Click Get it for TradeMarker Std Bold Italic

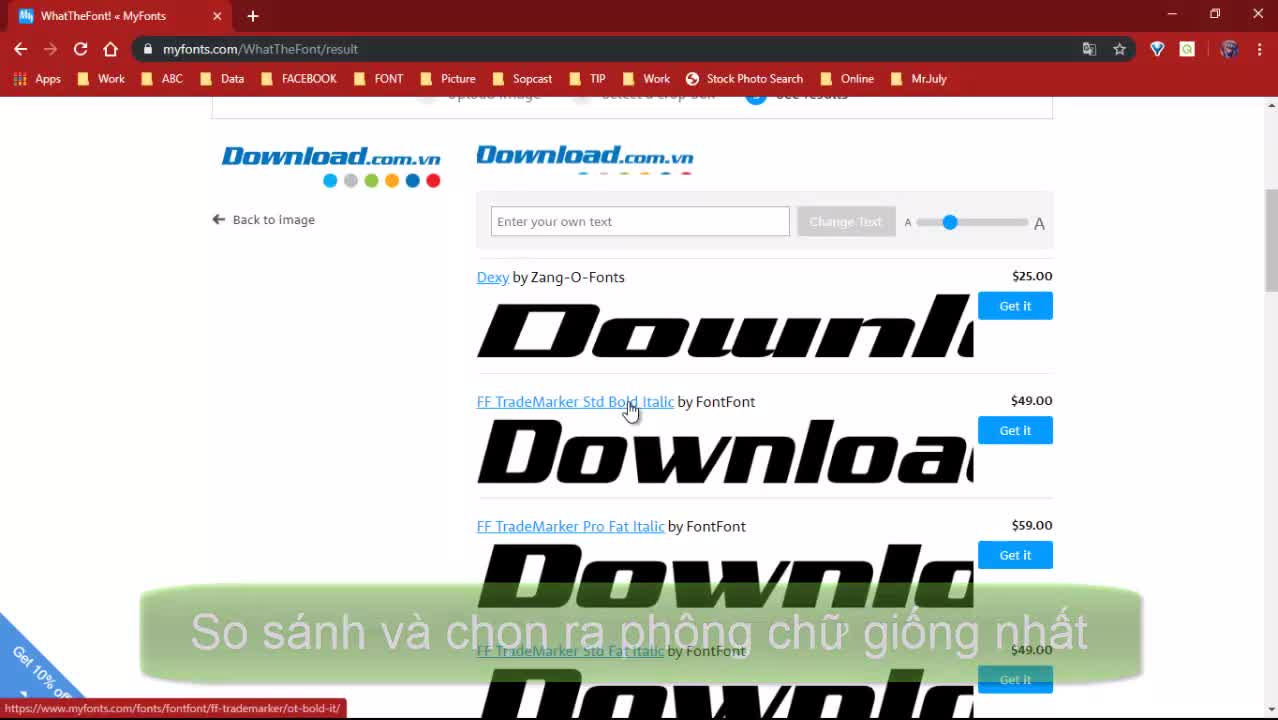point(1015,430)
